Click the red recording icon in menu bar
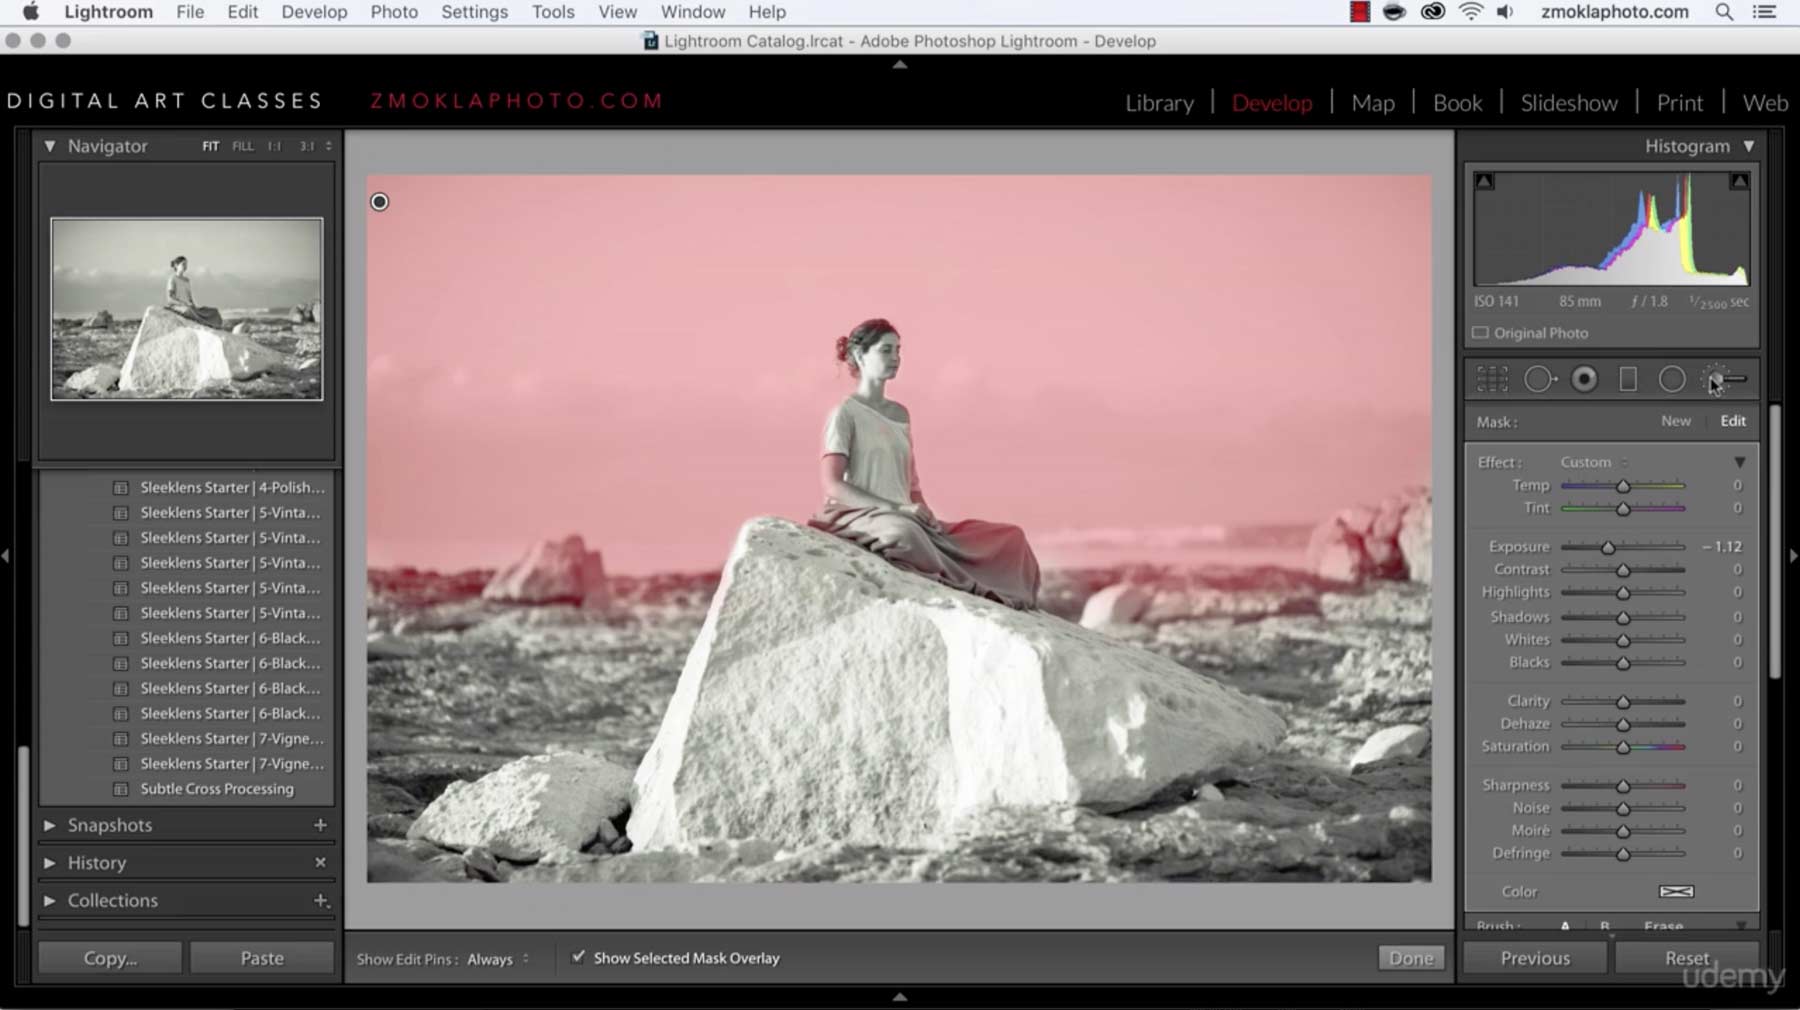This screenshot has height=1010, width=1800. click(x=1359, y=12)
